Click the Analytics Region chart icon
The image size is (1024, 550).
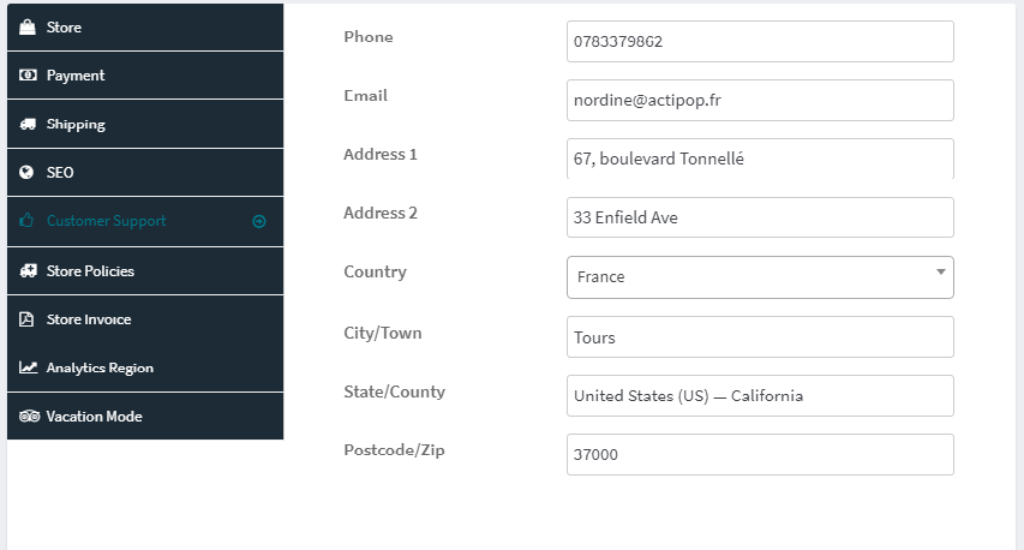point(28,368)
